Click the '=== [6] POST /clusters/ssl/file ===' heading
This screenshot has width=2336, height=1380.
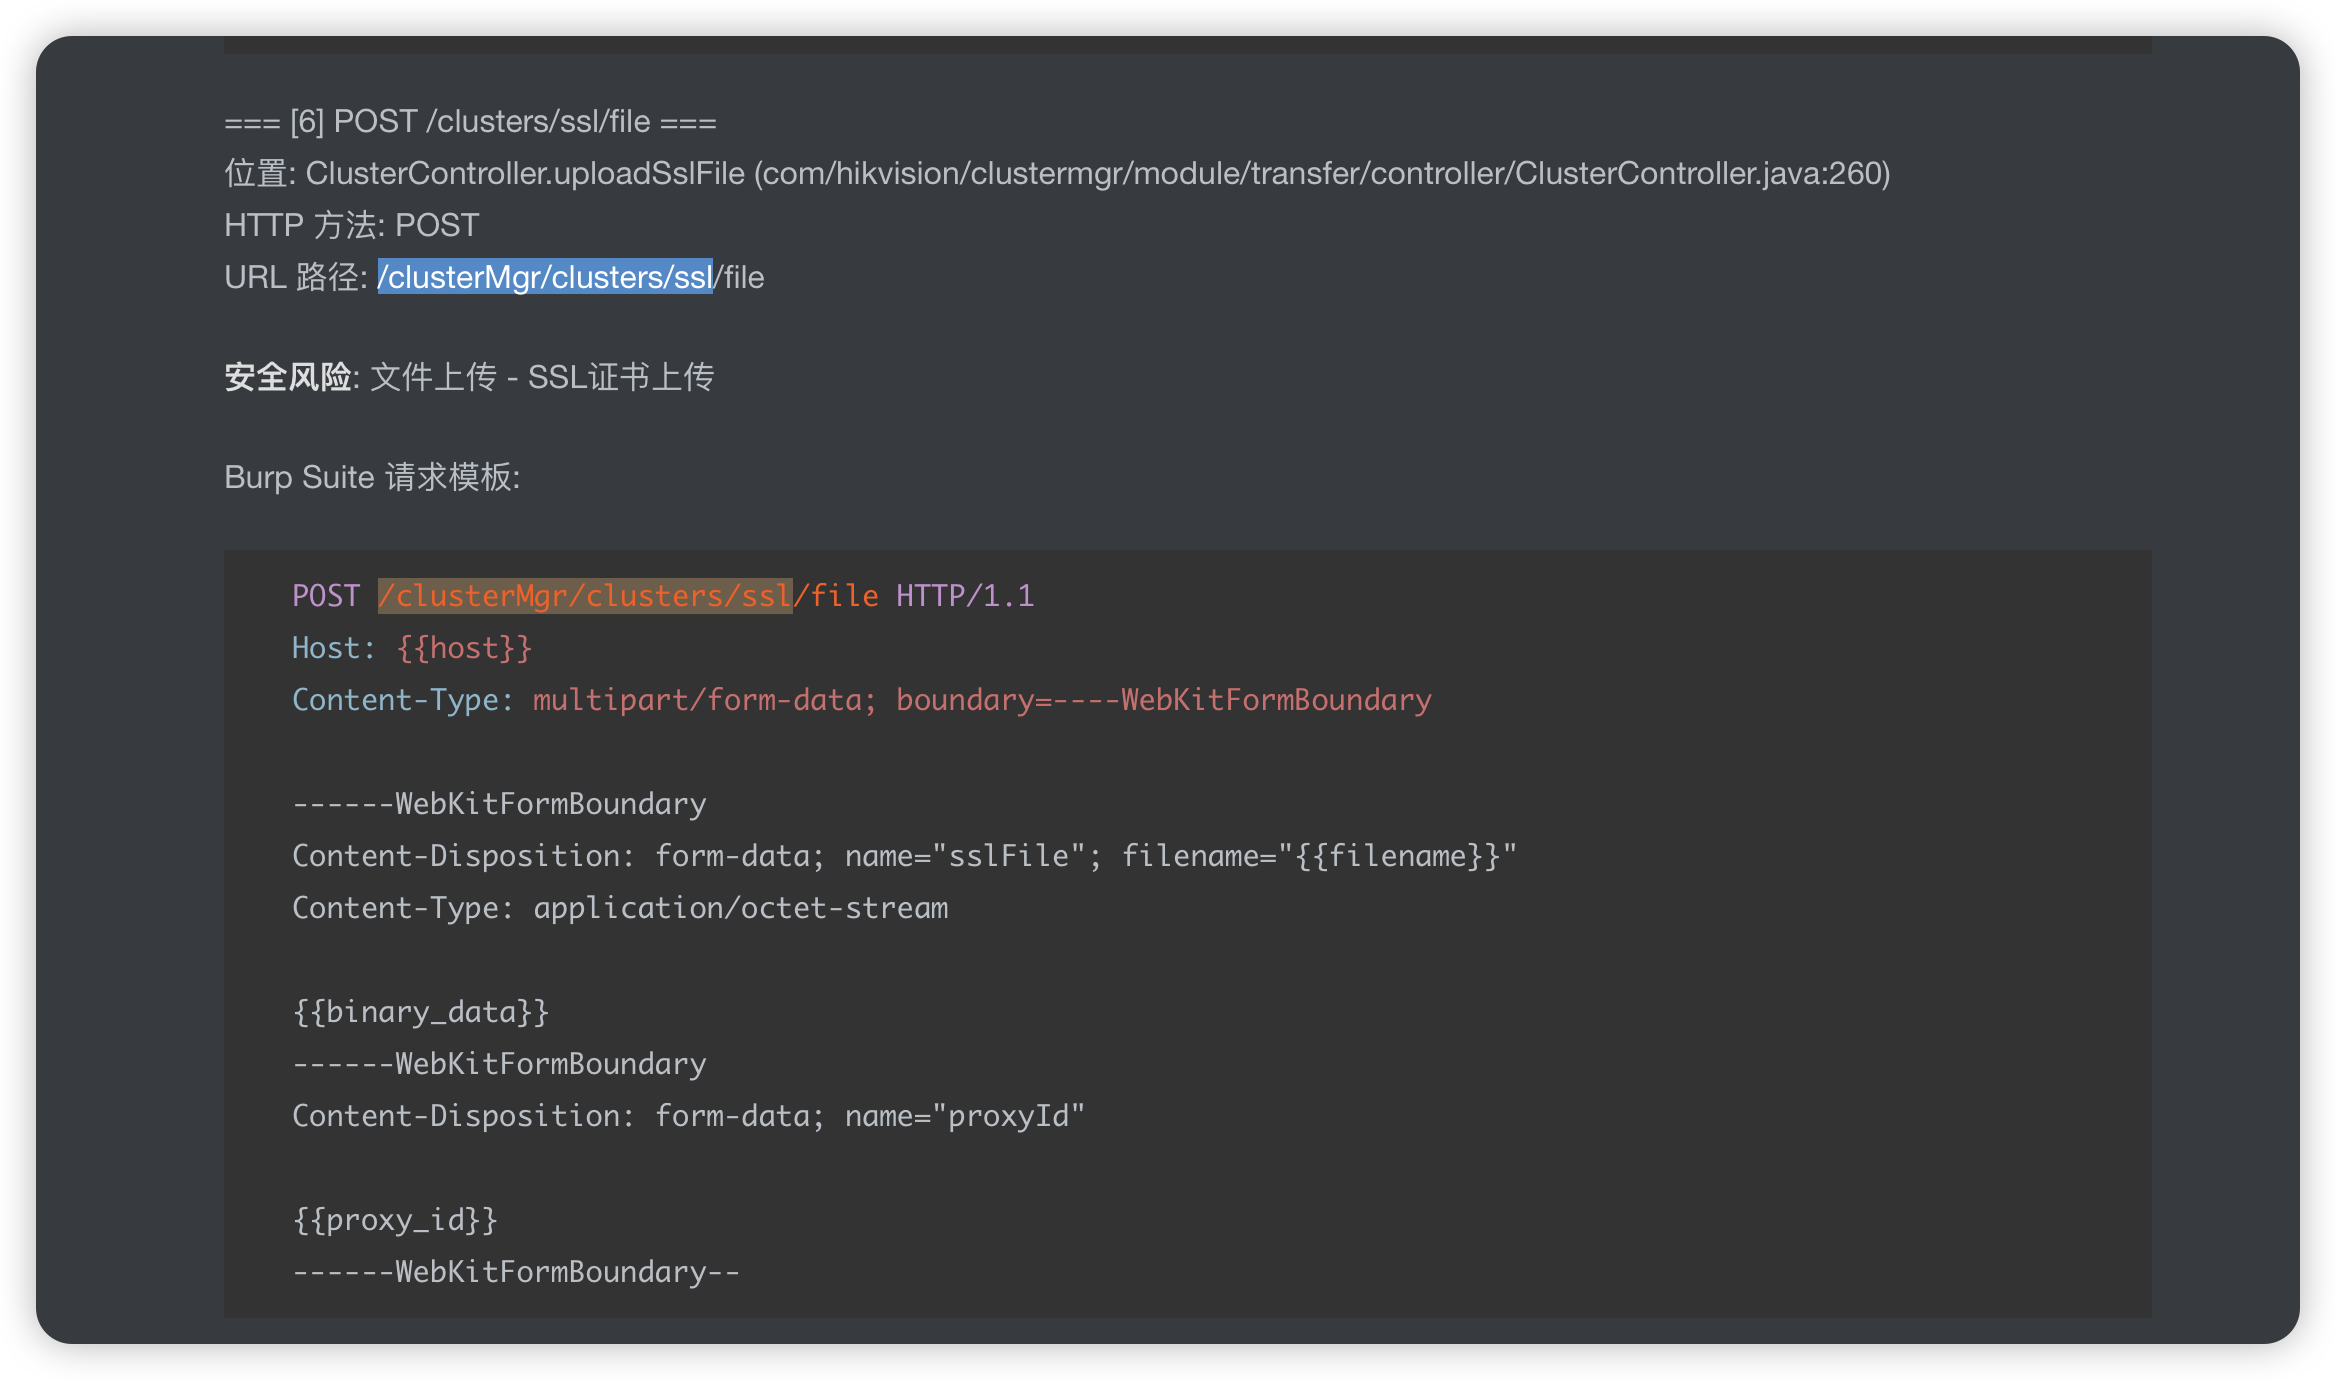pyautogui.click(x=470, y=122)
